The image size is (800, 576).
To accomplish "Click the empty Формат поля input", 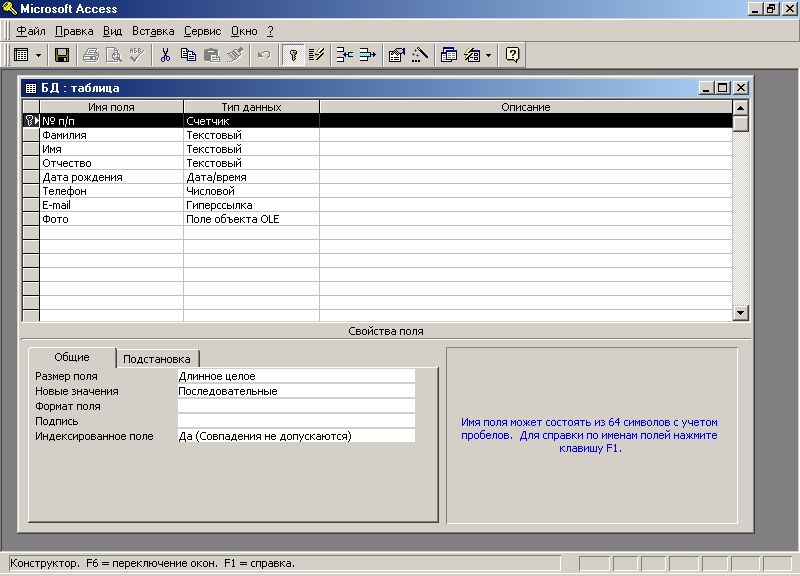I will [x=296, y=406].
